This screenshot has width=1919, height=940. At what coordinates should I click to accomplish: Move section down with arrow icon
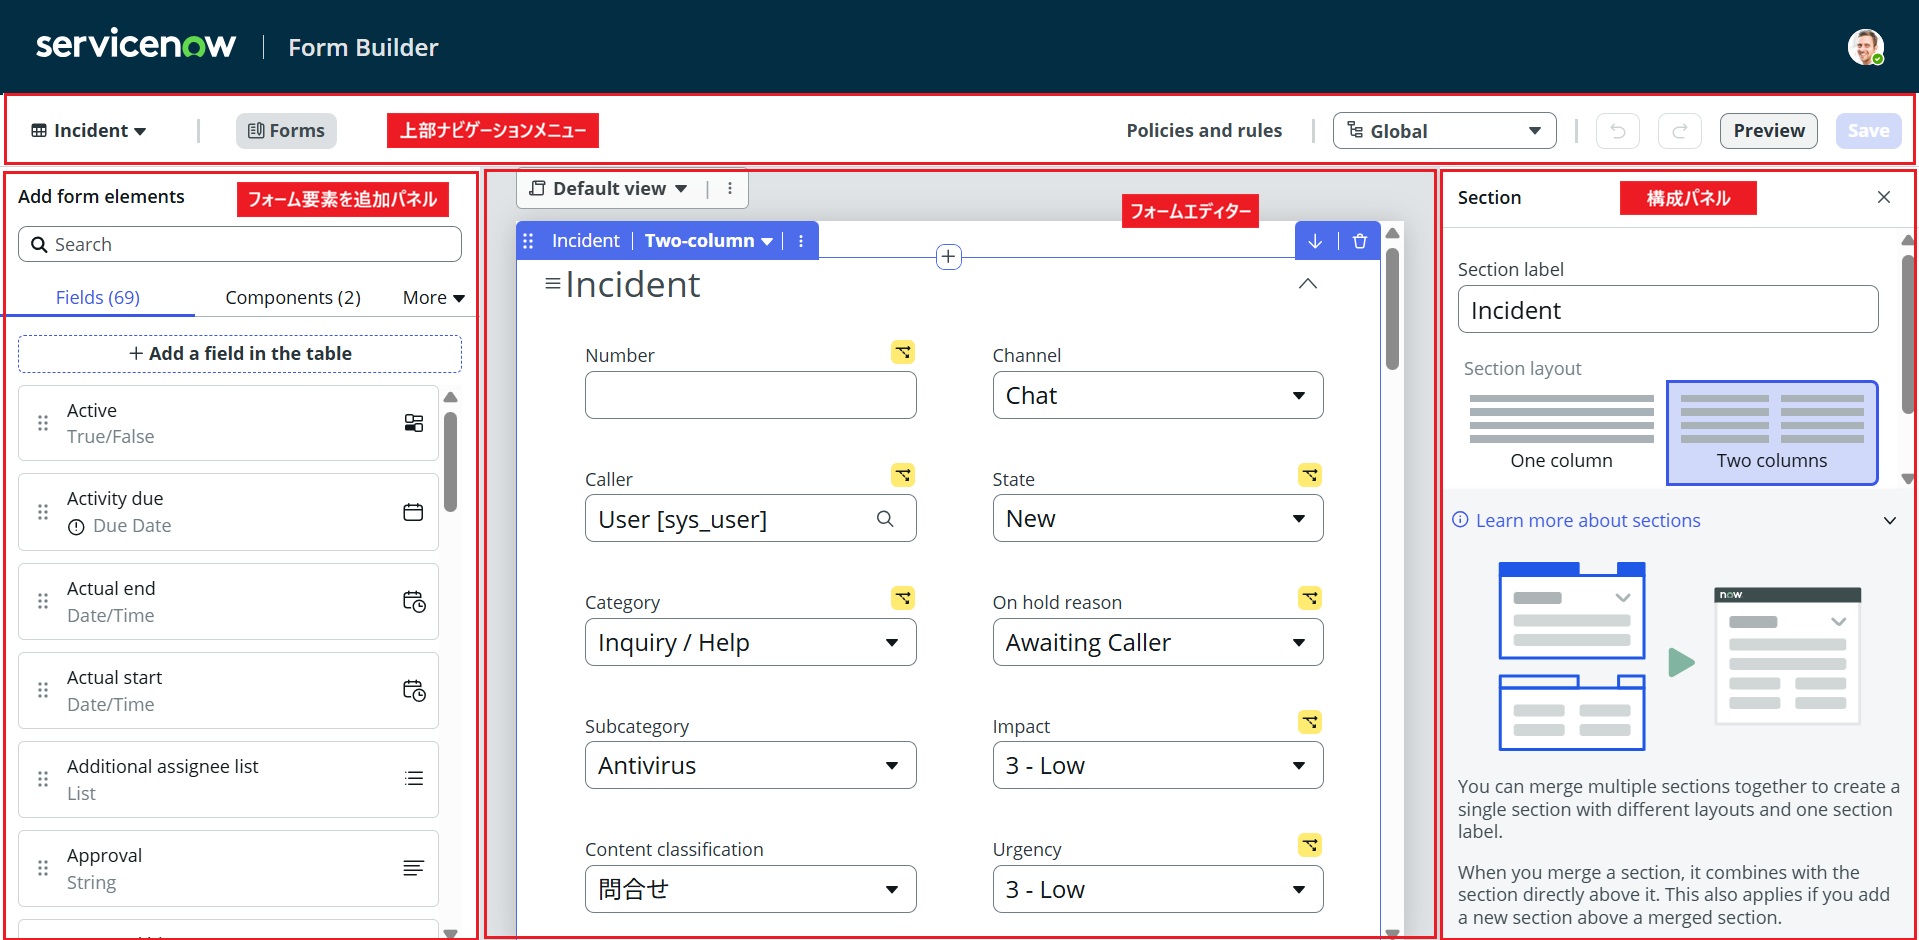(x=1315, y=241)
